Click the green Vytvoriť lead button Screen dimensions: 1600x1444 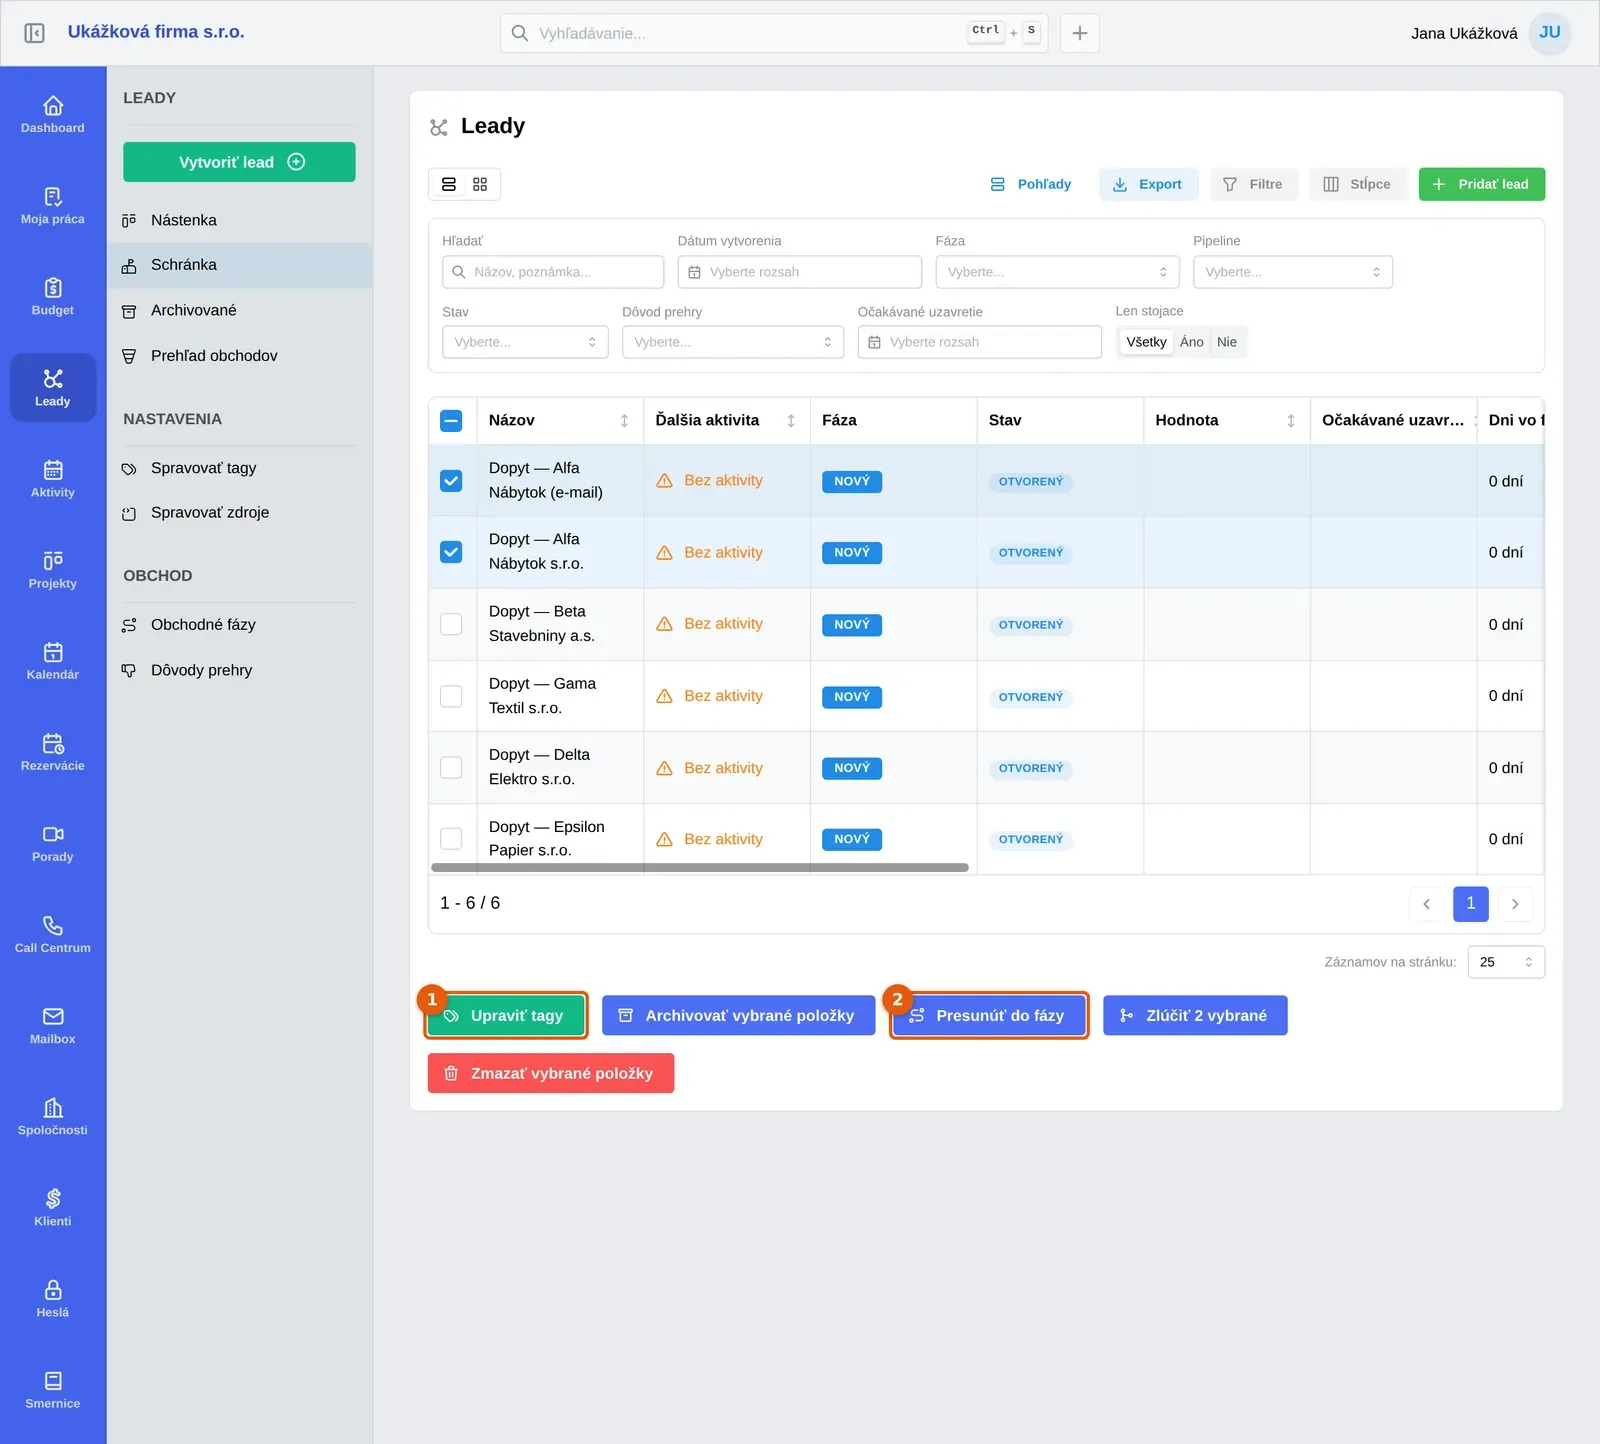(239, 162)
